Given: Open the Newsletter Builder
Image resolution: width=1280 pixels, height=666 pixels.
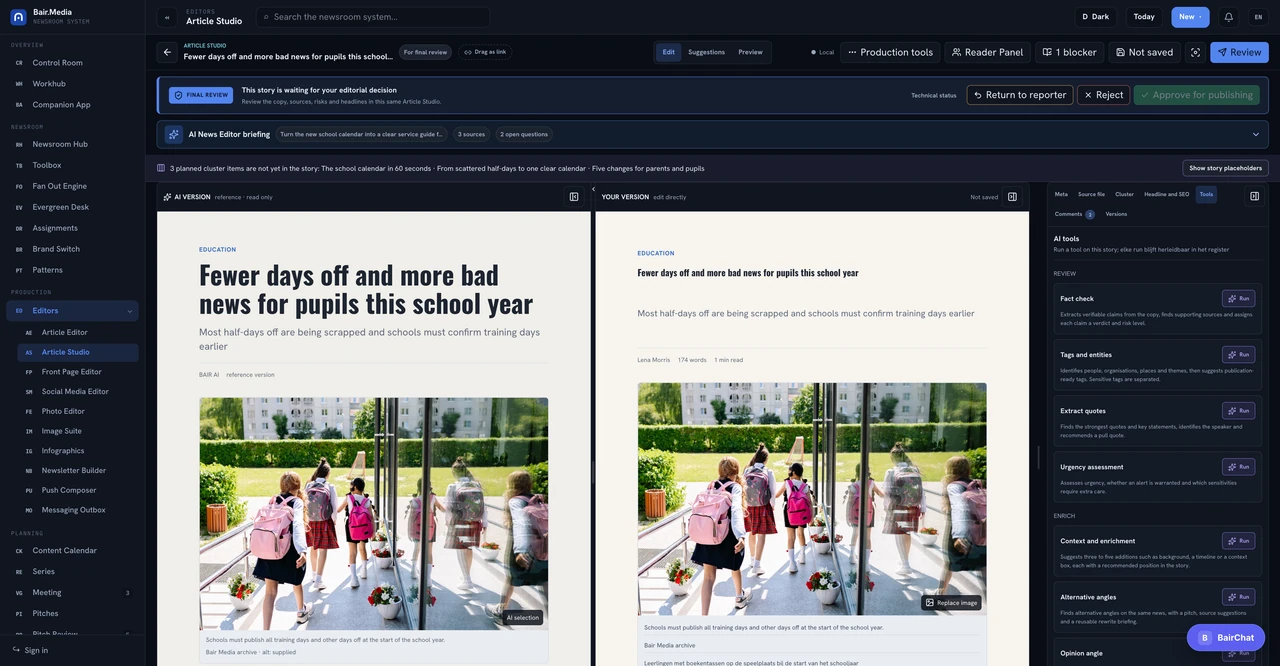Looking at the screenshot, I should [x=78, y=470].
